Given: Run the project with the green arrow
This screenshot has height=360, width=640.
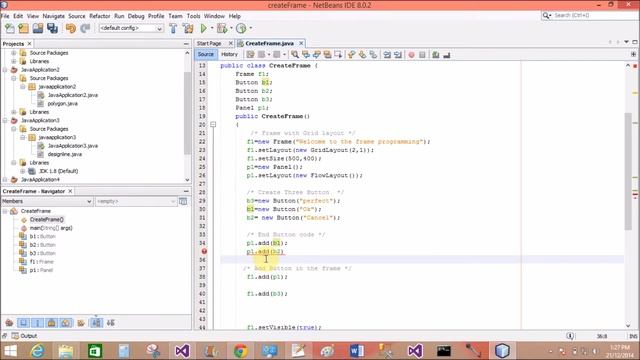Looking at the screenshot, I should pyautogui.click(x=203, y=28).
